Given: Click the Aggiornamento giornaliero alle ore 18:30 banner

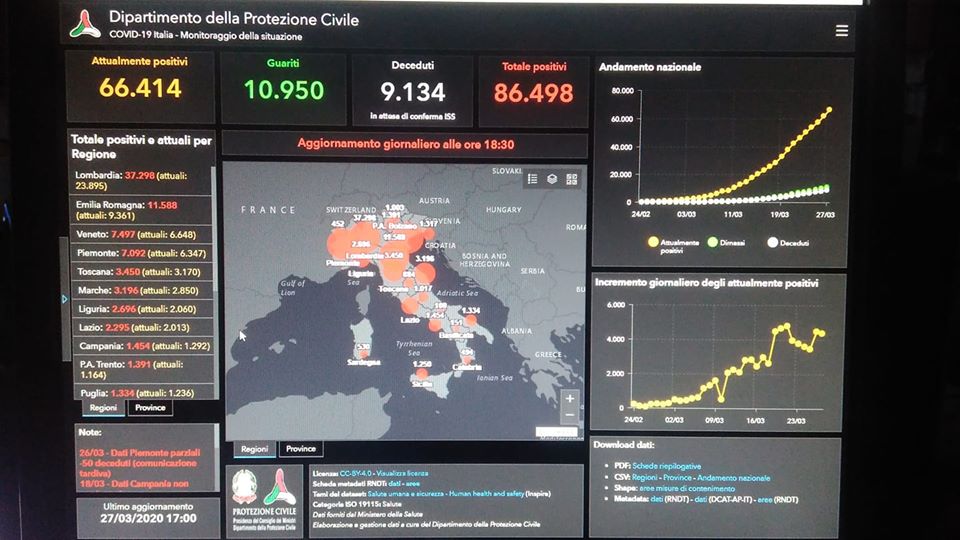Looking at the screenshot, I should pyautogui.click(x=405, y=144).
